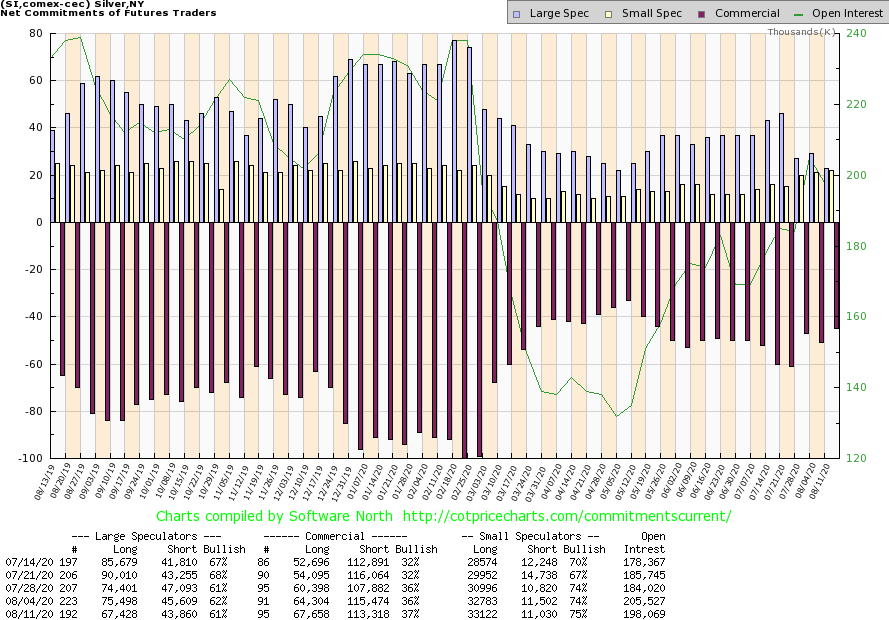Click the Thousands(K) axis unit label
This screenshot has height=620, width=889.
pos(802,32)
